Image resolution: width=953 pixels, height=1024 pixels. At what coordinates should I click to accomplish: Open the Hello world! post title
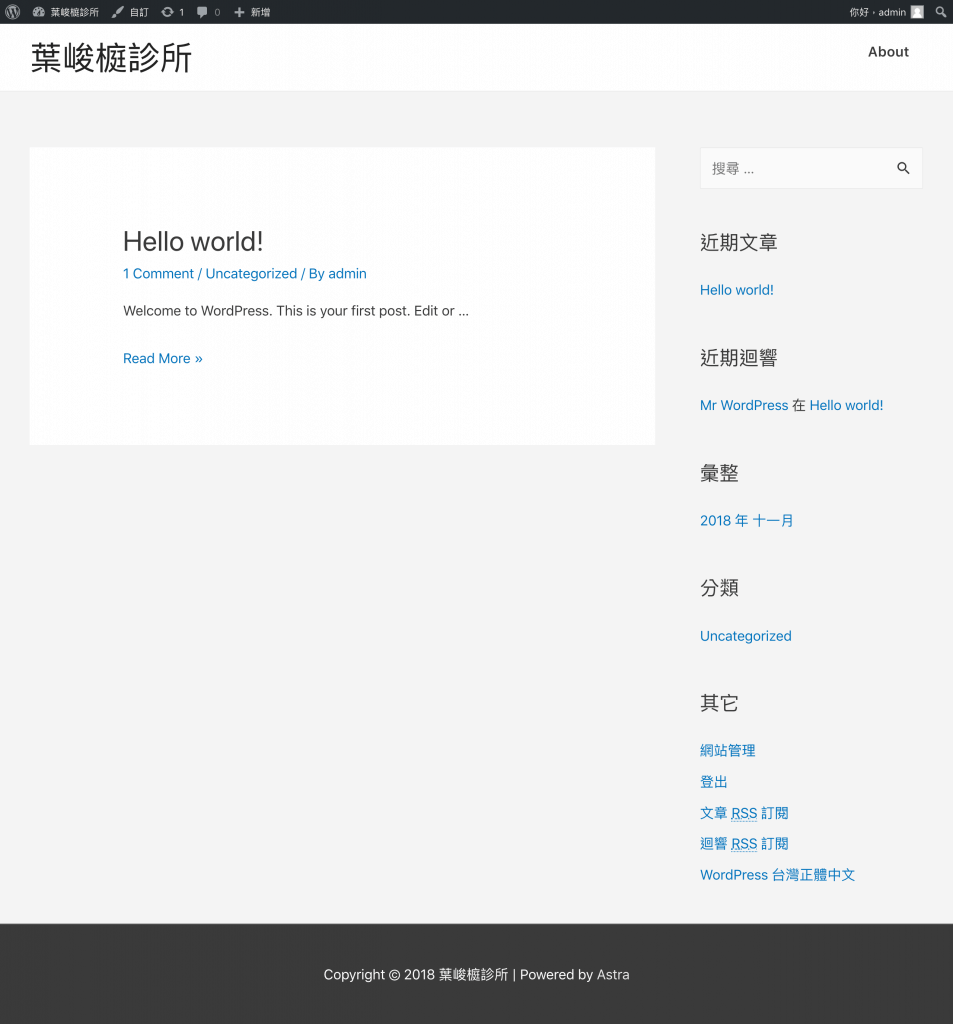[193, 241]
